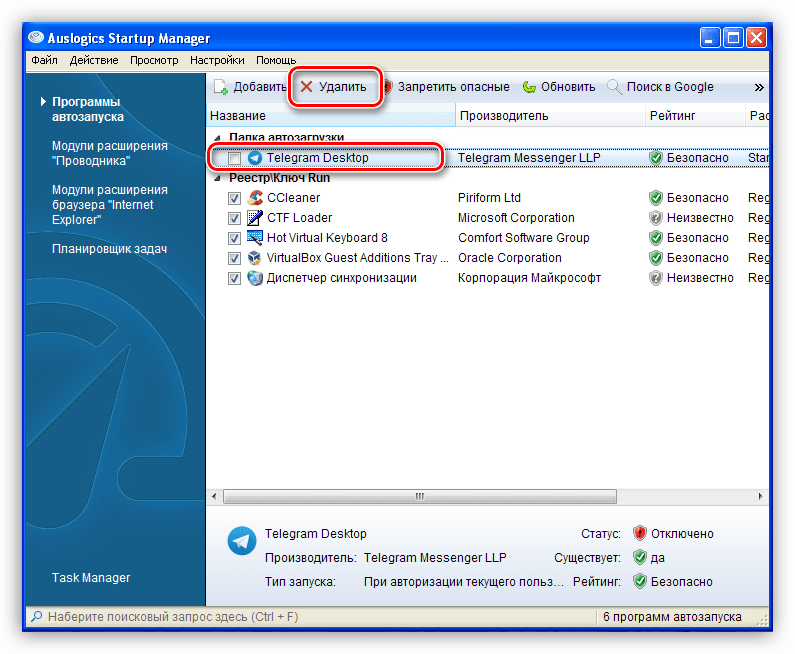Open the Task Manager link in the sidebar

click(x=91, y=578)
